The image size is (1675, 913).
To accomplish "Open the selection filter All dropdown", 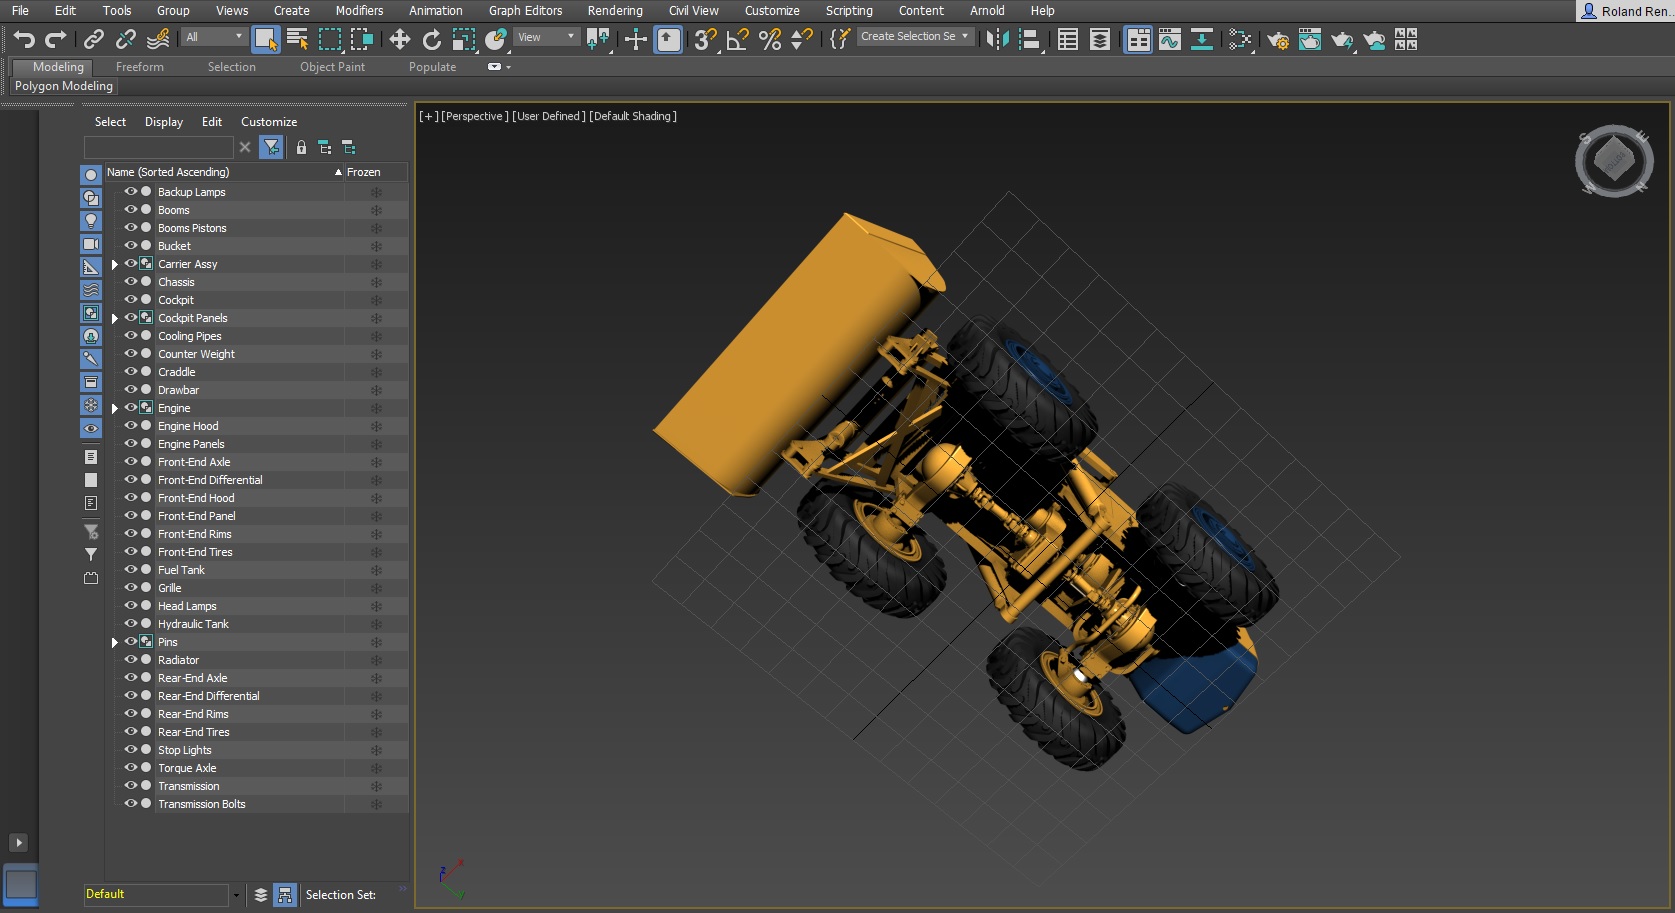I will 214,37.
